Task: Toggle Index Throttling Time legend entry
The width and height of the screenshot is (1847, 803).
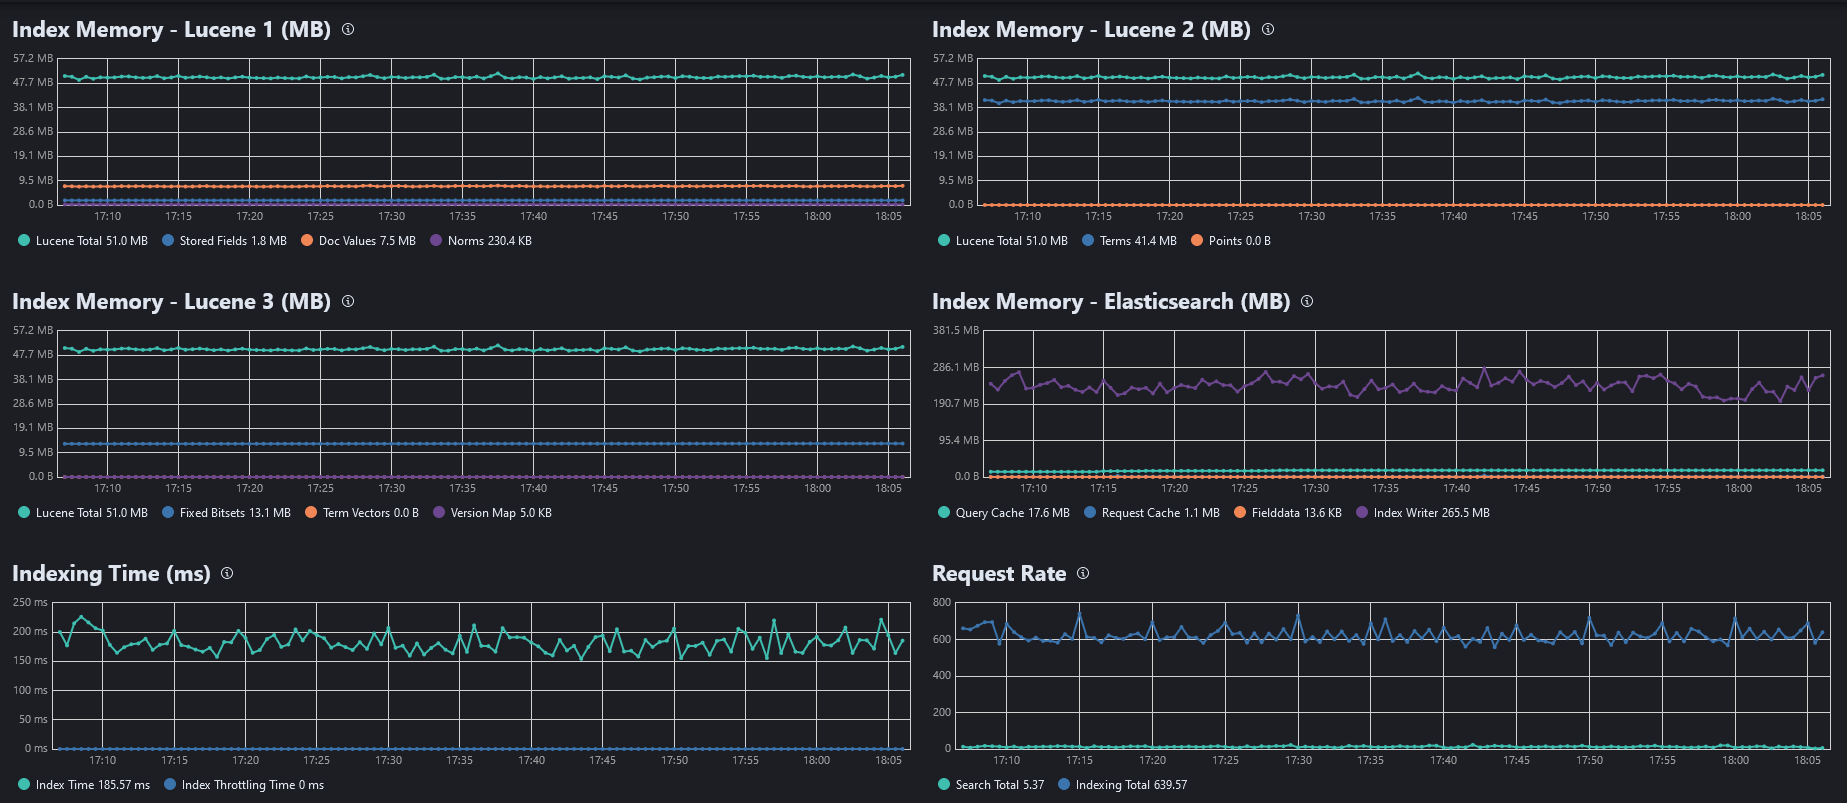Action: (x=244, y=785)
